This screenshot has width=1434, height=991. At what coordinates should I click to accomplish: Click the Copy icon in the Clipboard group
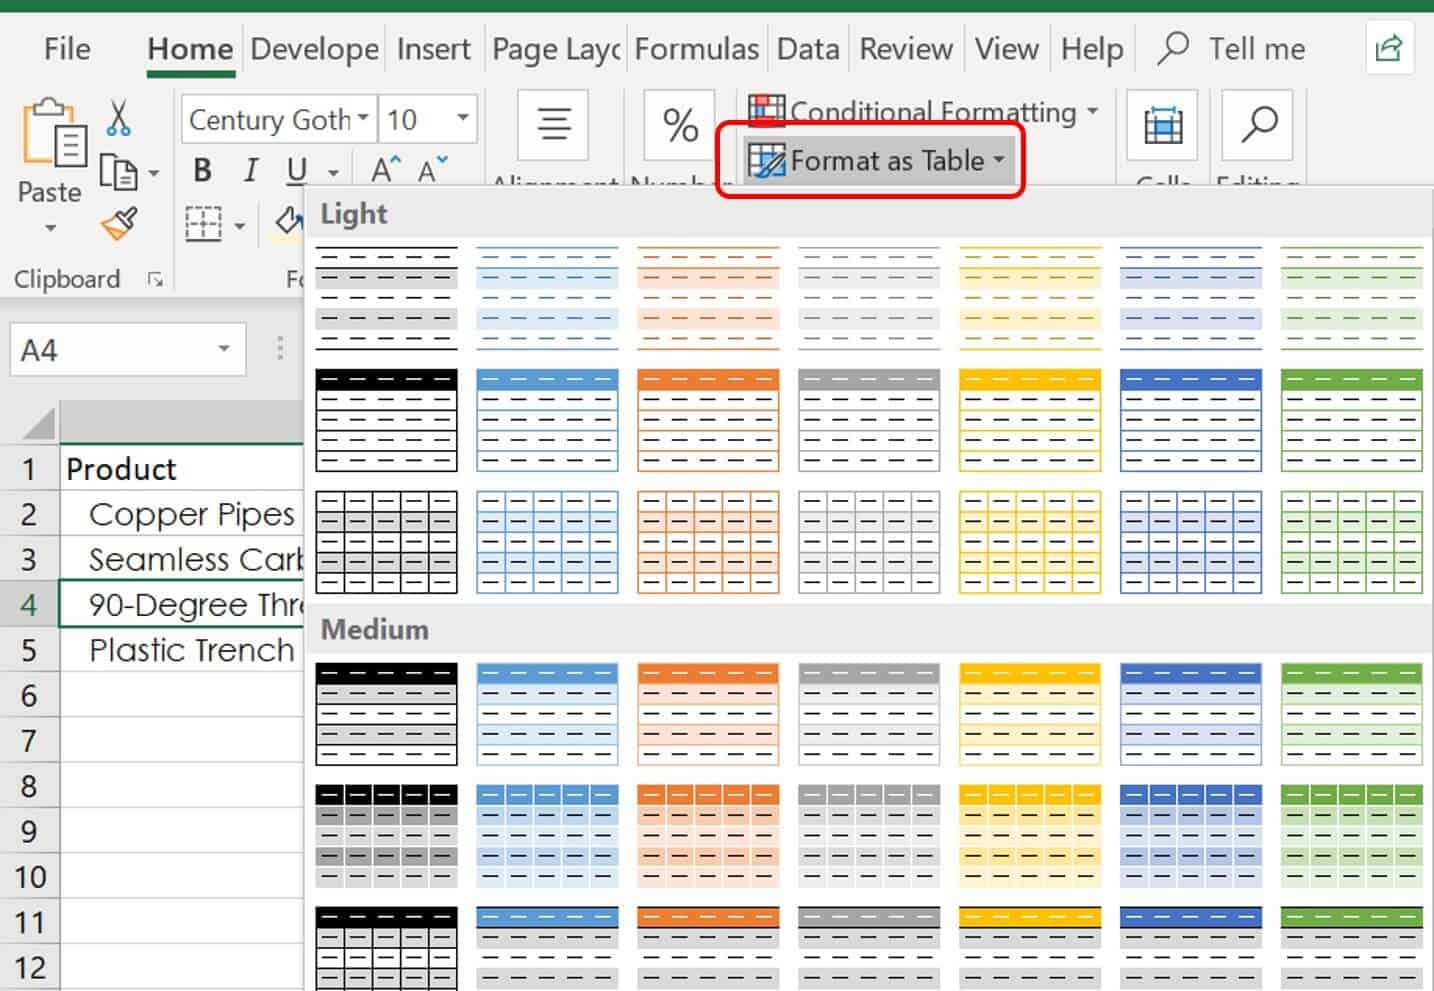(120, 172)
